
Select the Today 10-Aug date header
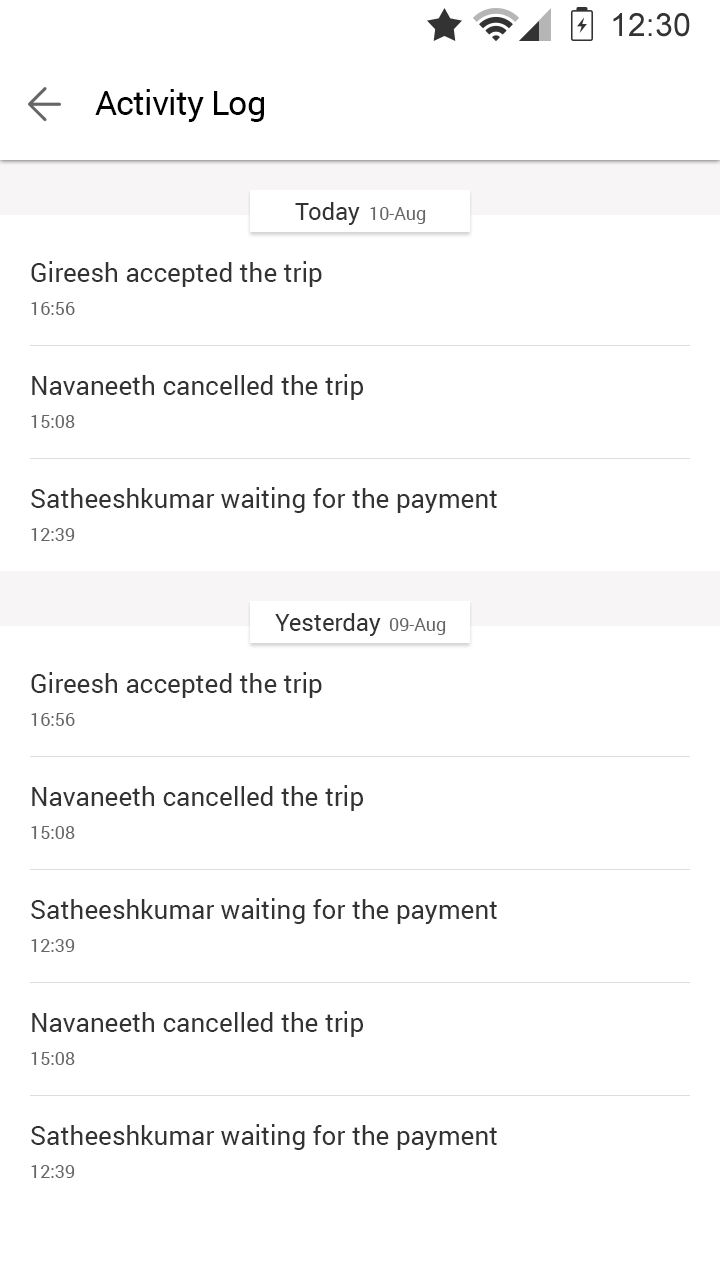(360, 212)
